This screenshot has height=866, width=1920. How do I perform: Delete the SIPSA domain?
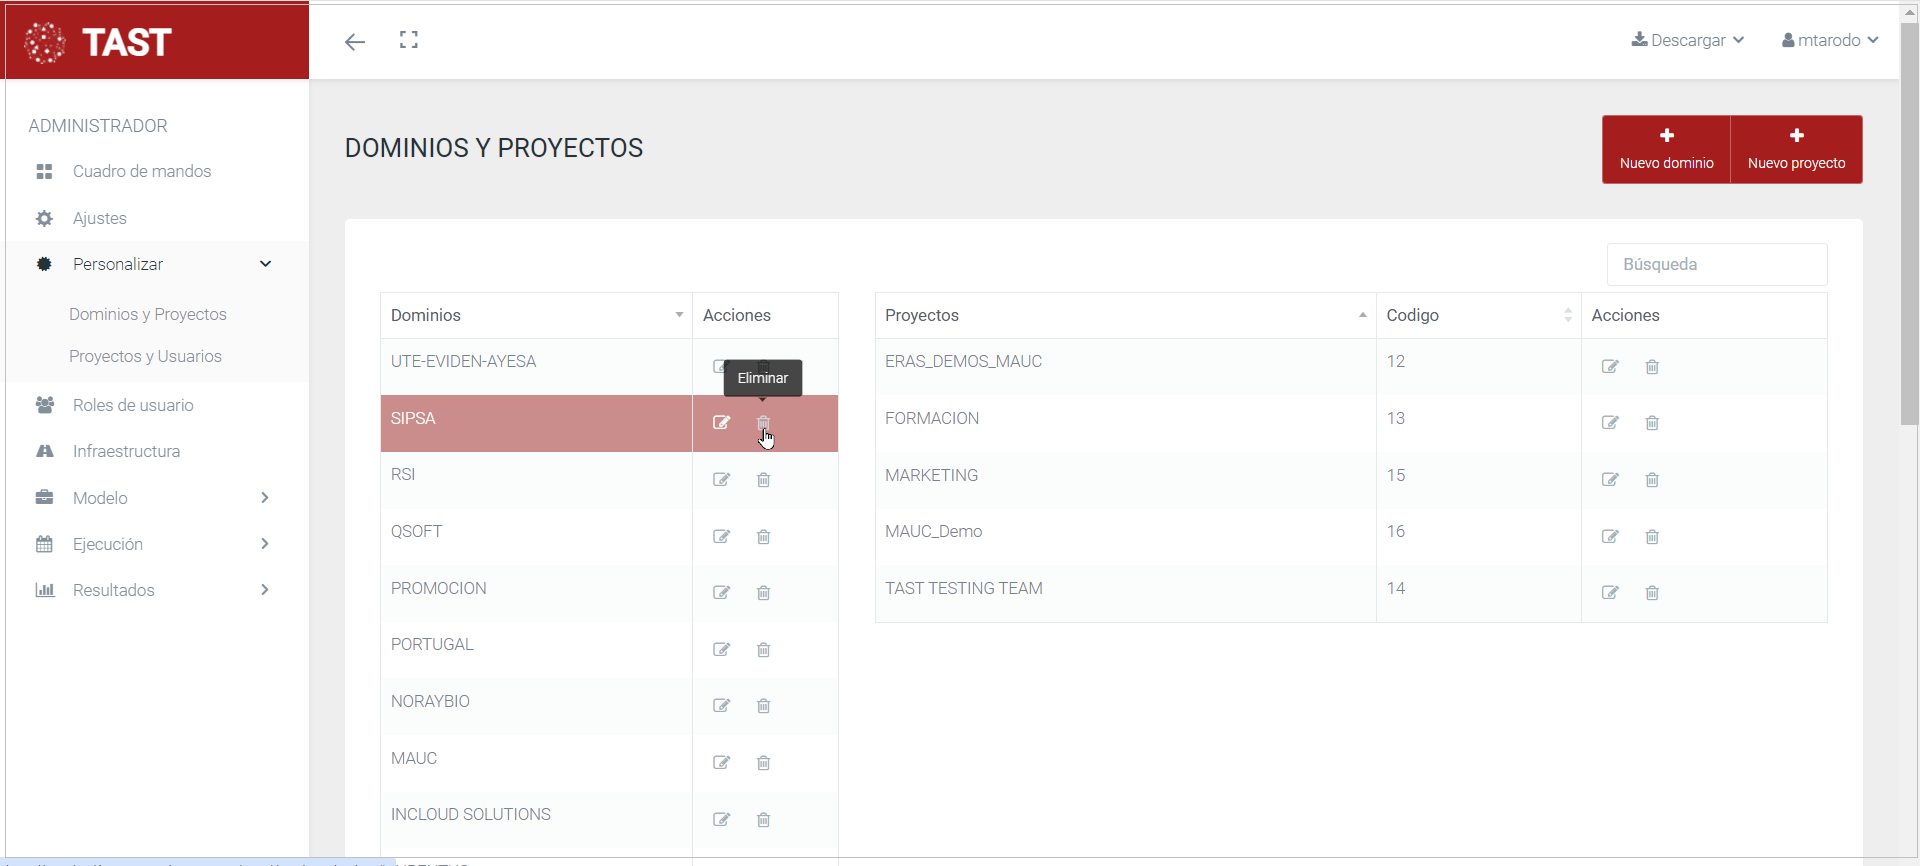click(x=763, y=423)
